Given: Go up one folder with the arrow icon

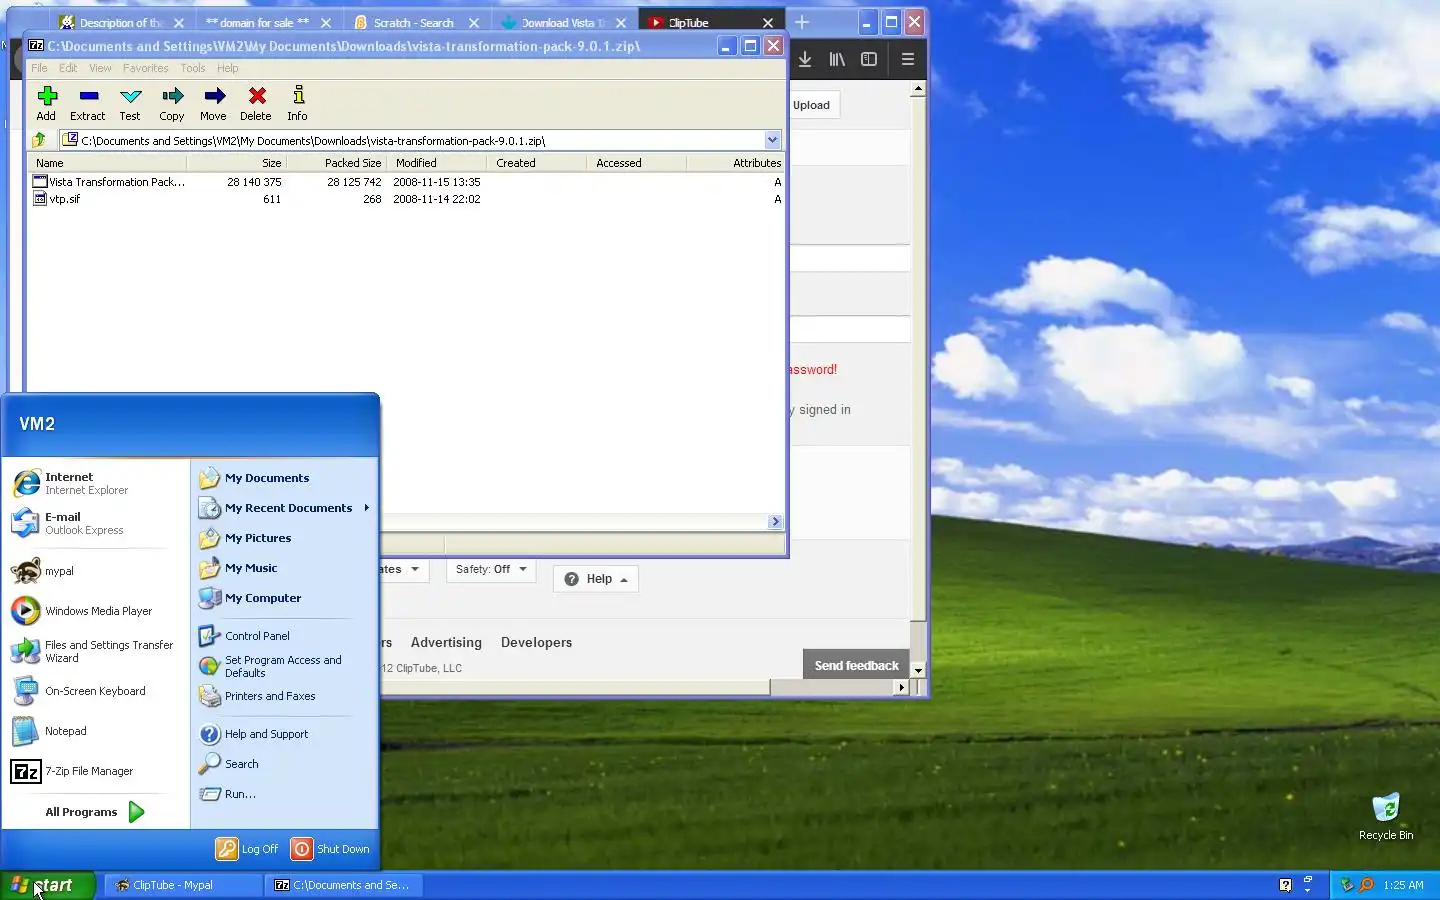Looking at the screenshot, I should click(39, 140).
